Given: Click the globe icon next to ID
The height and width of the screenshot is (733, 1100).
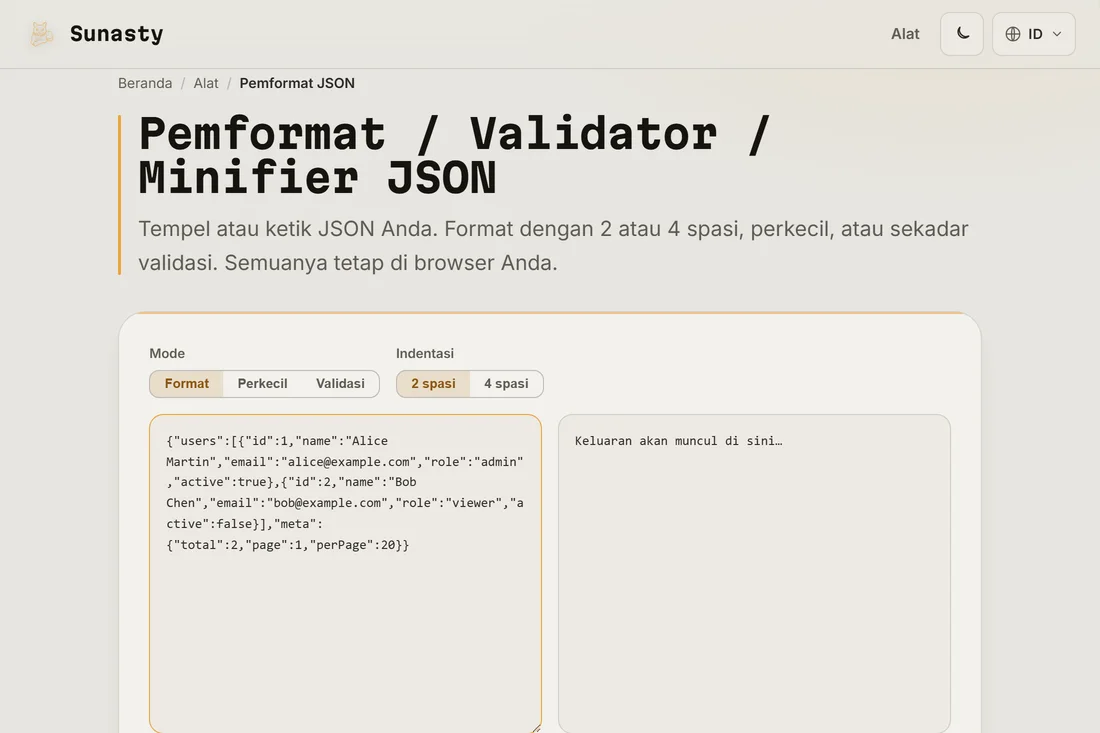Looking at the screenshot, I should tap(1012, 34).
